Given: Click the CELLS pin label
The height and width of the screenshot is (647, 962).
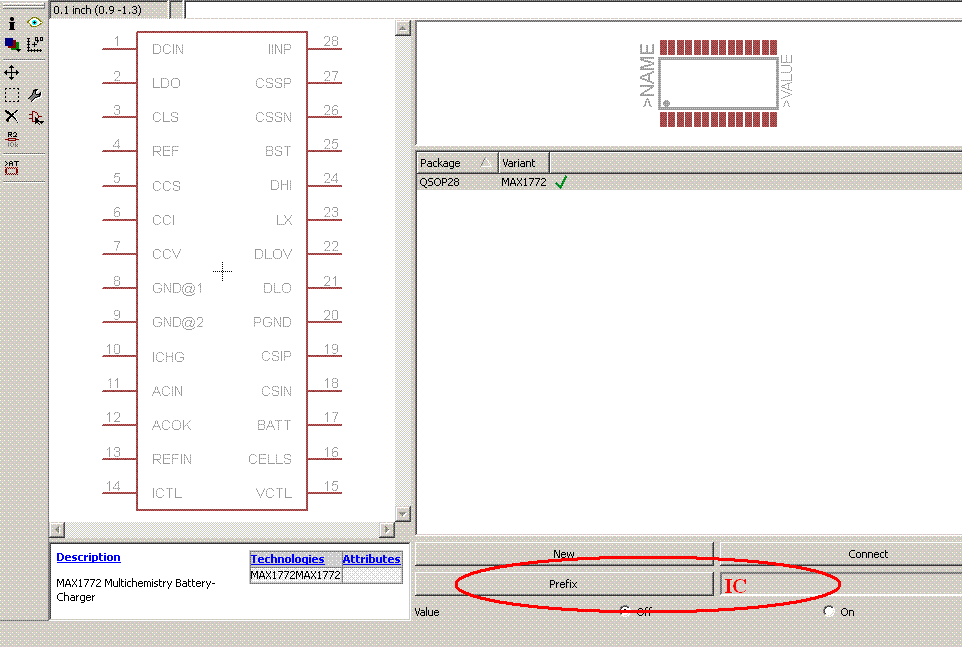Looking at the screenshot, I should tap(270, 459).
